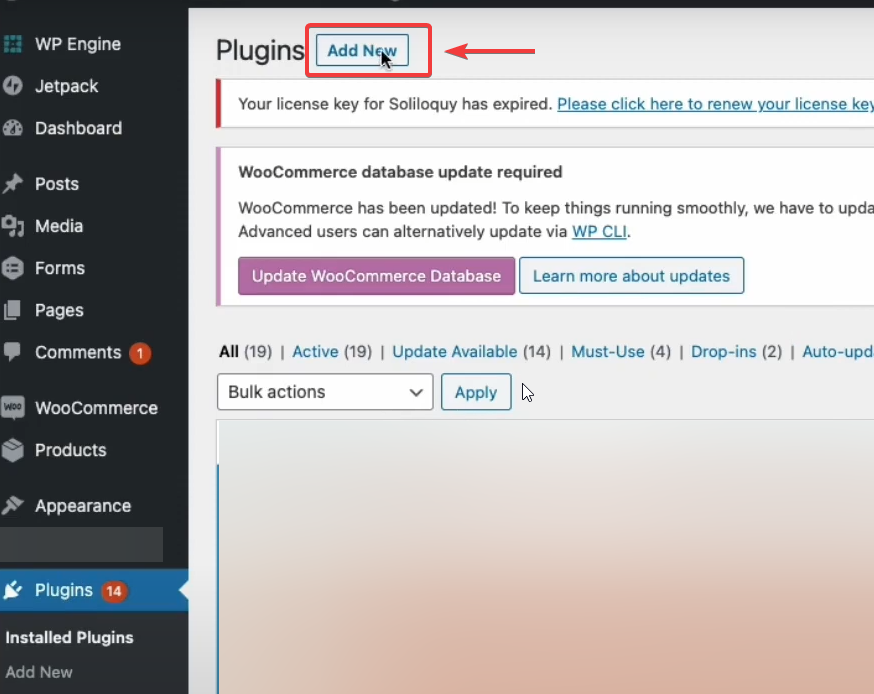Viewport: 874px width, 694px height.
Task: Click Learn more about updates button
Action: pos(631,276)
